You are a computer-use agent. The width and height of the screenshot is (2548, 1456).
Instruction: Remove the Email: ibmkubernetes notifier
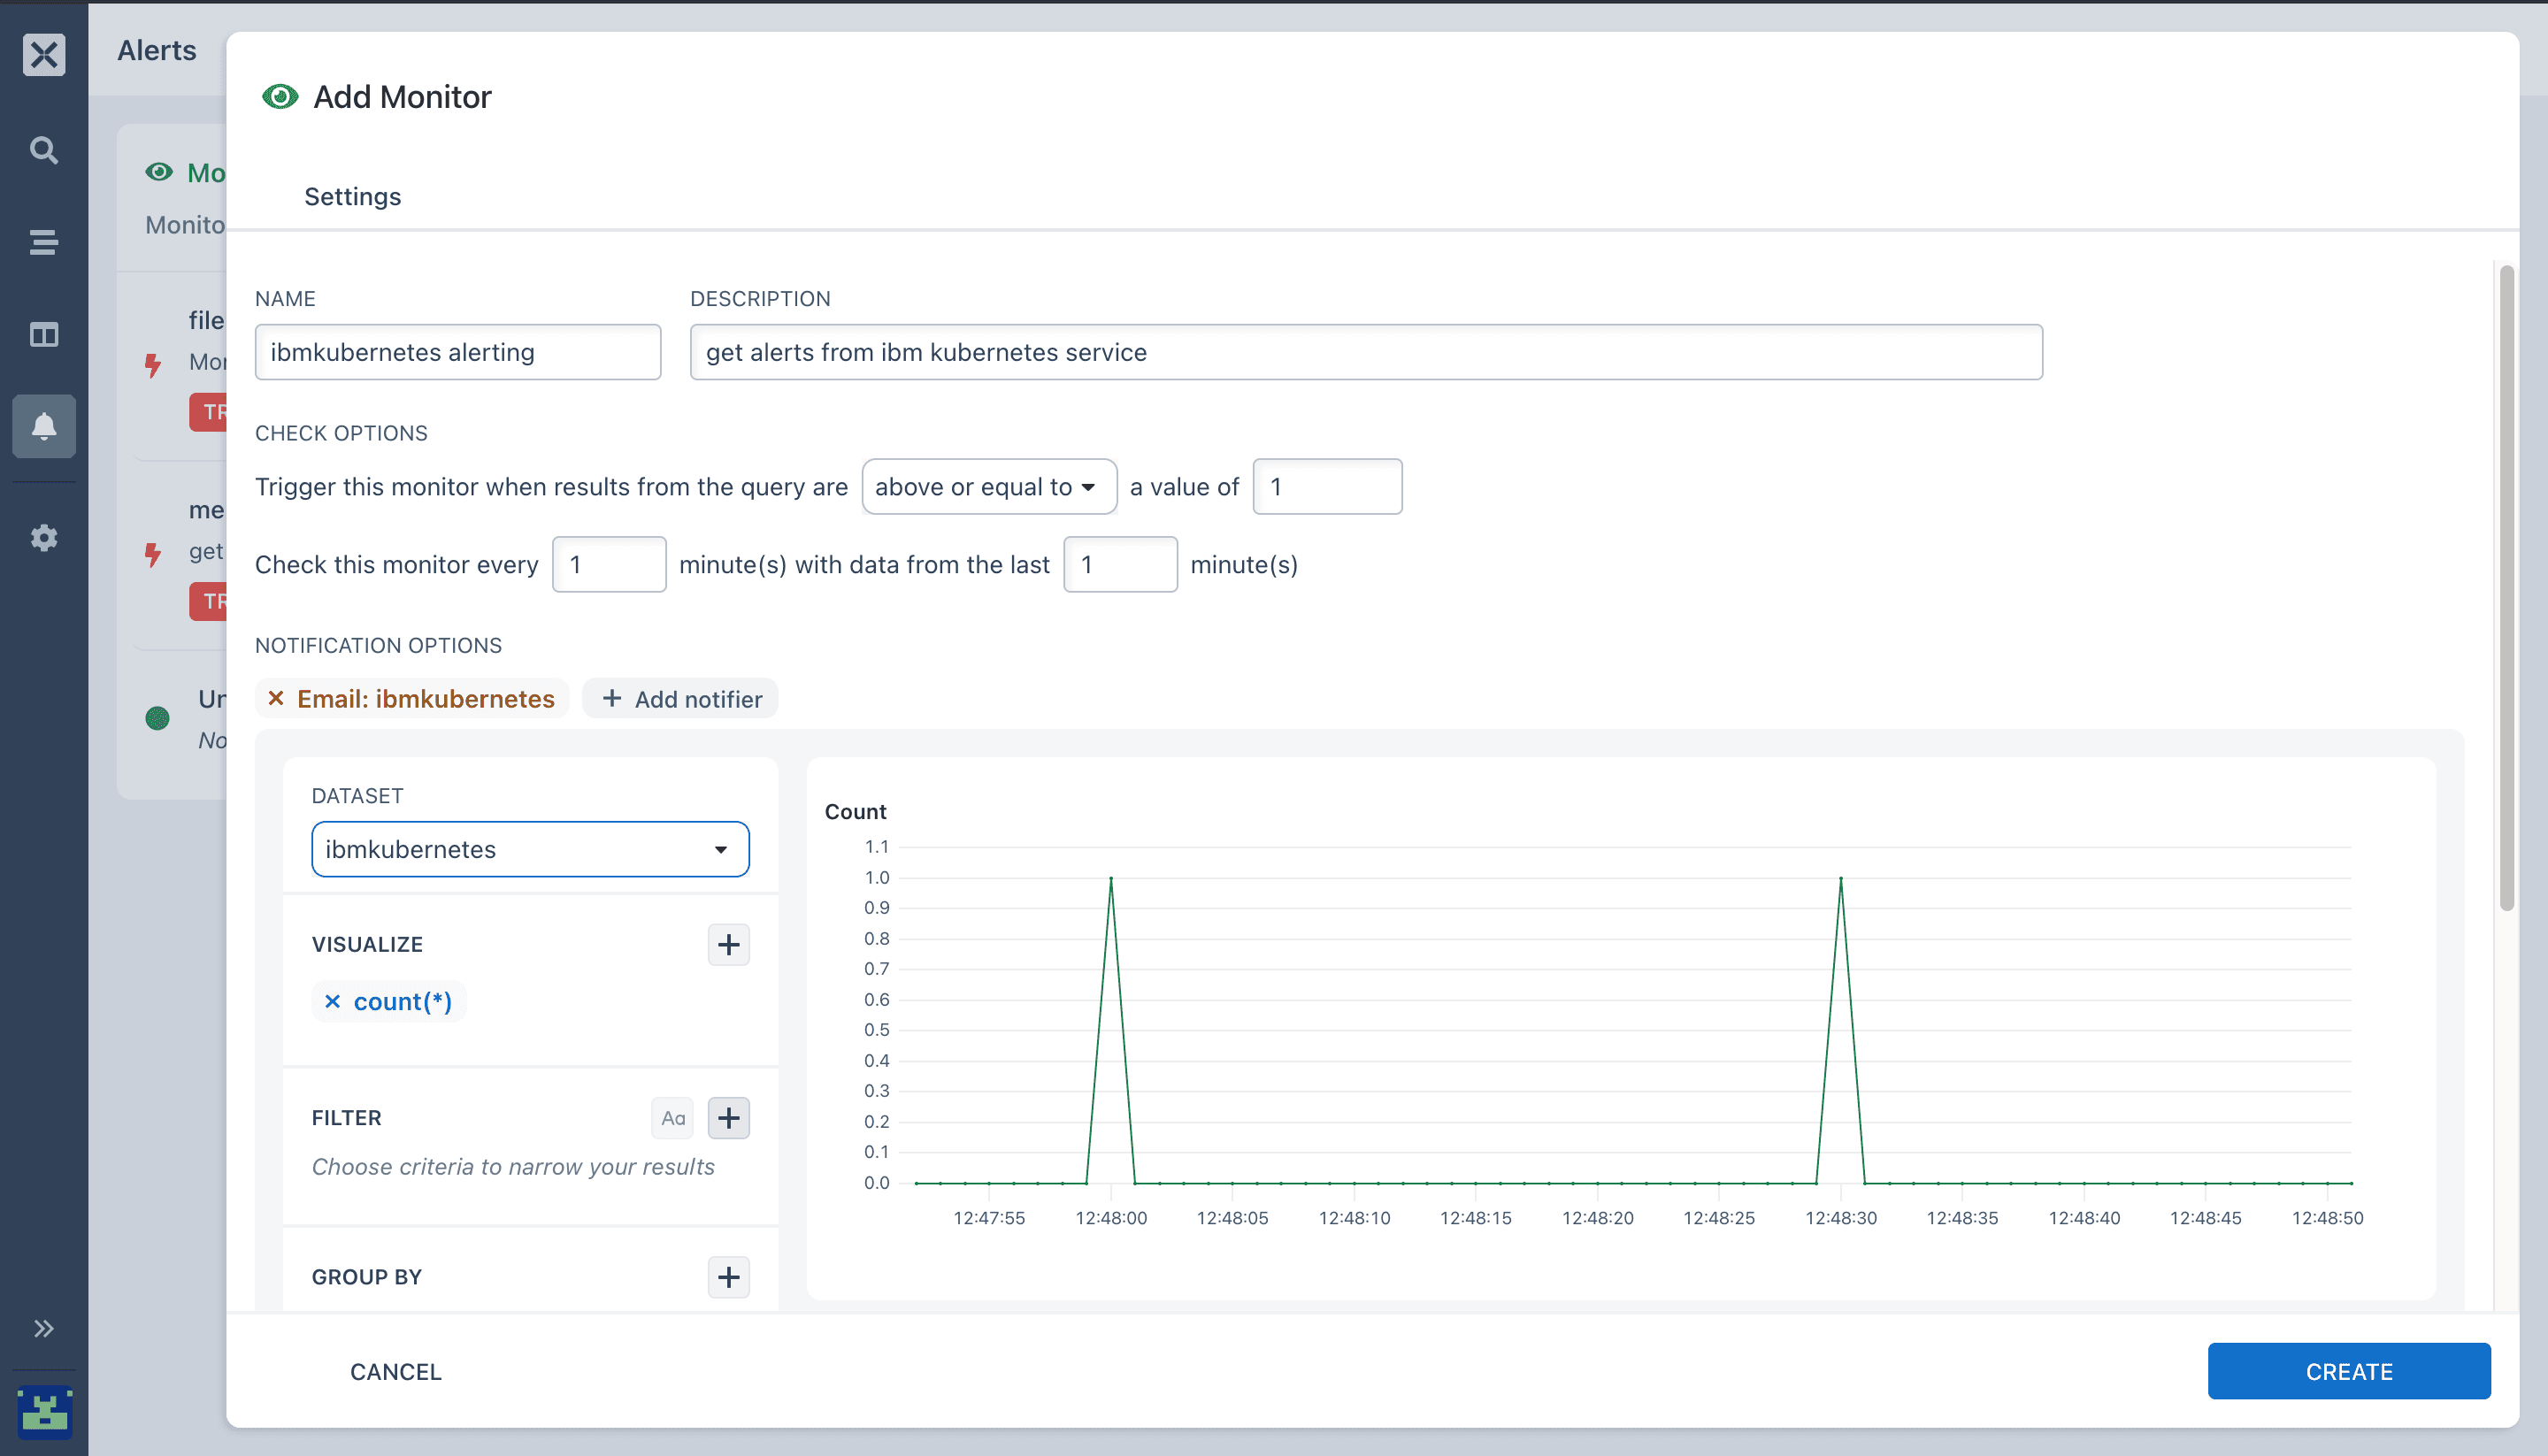pos(276,698)
